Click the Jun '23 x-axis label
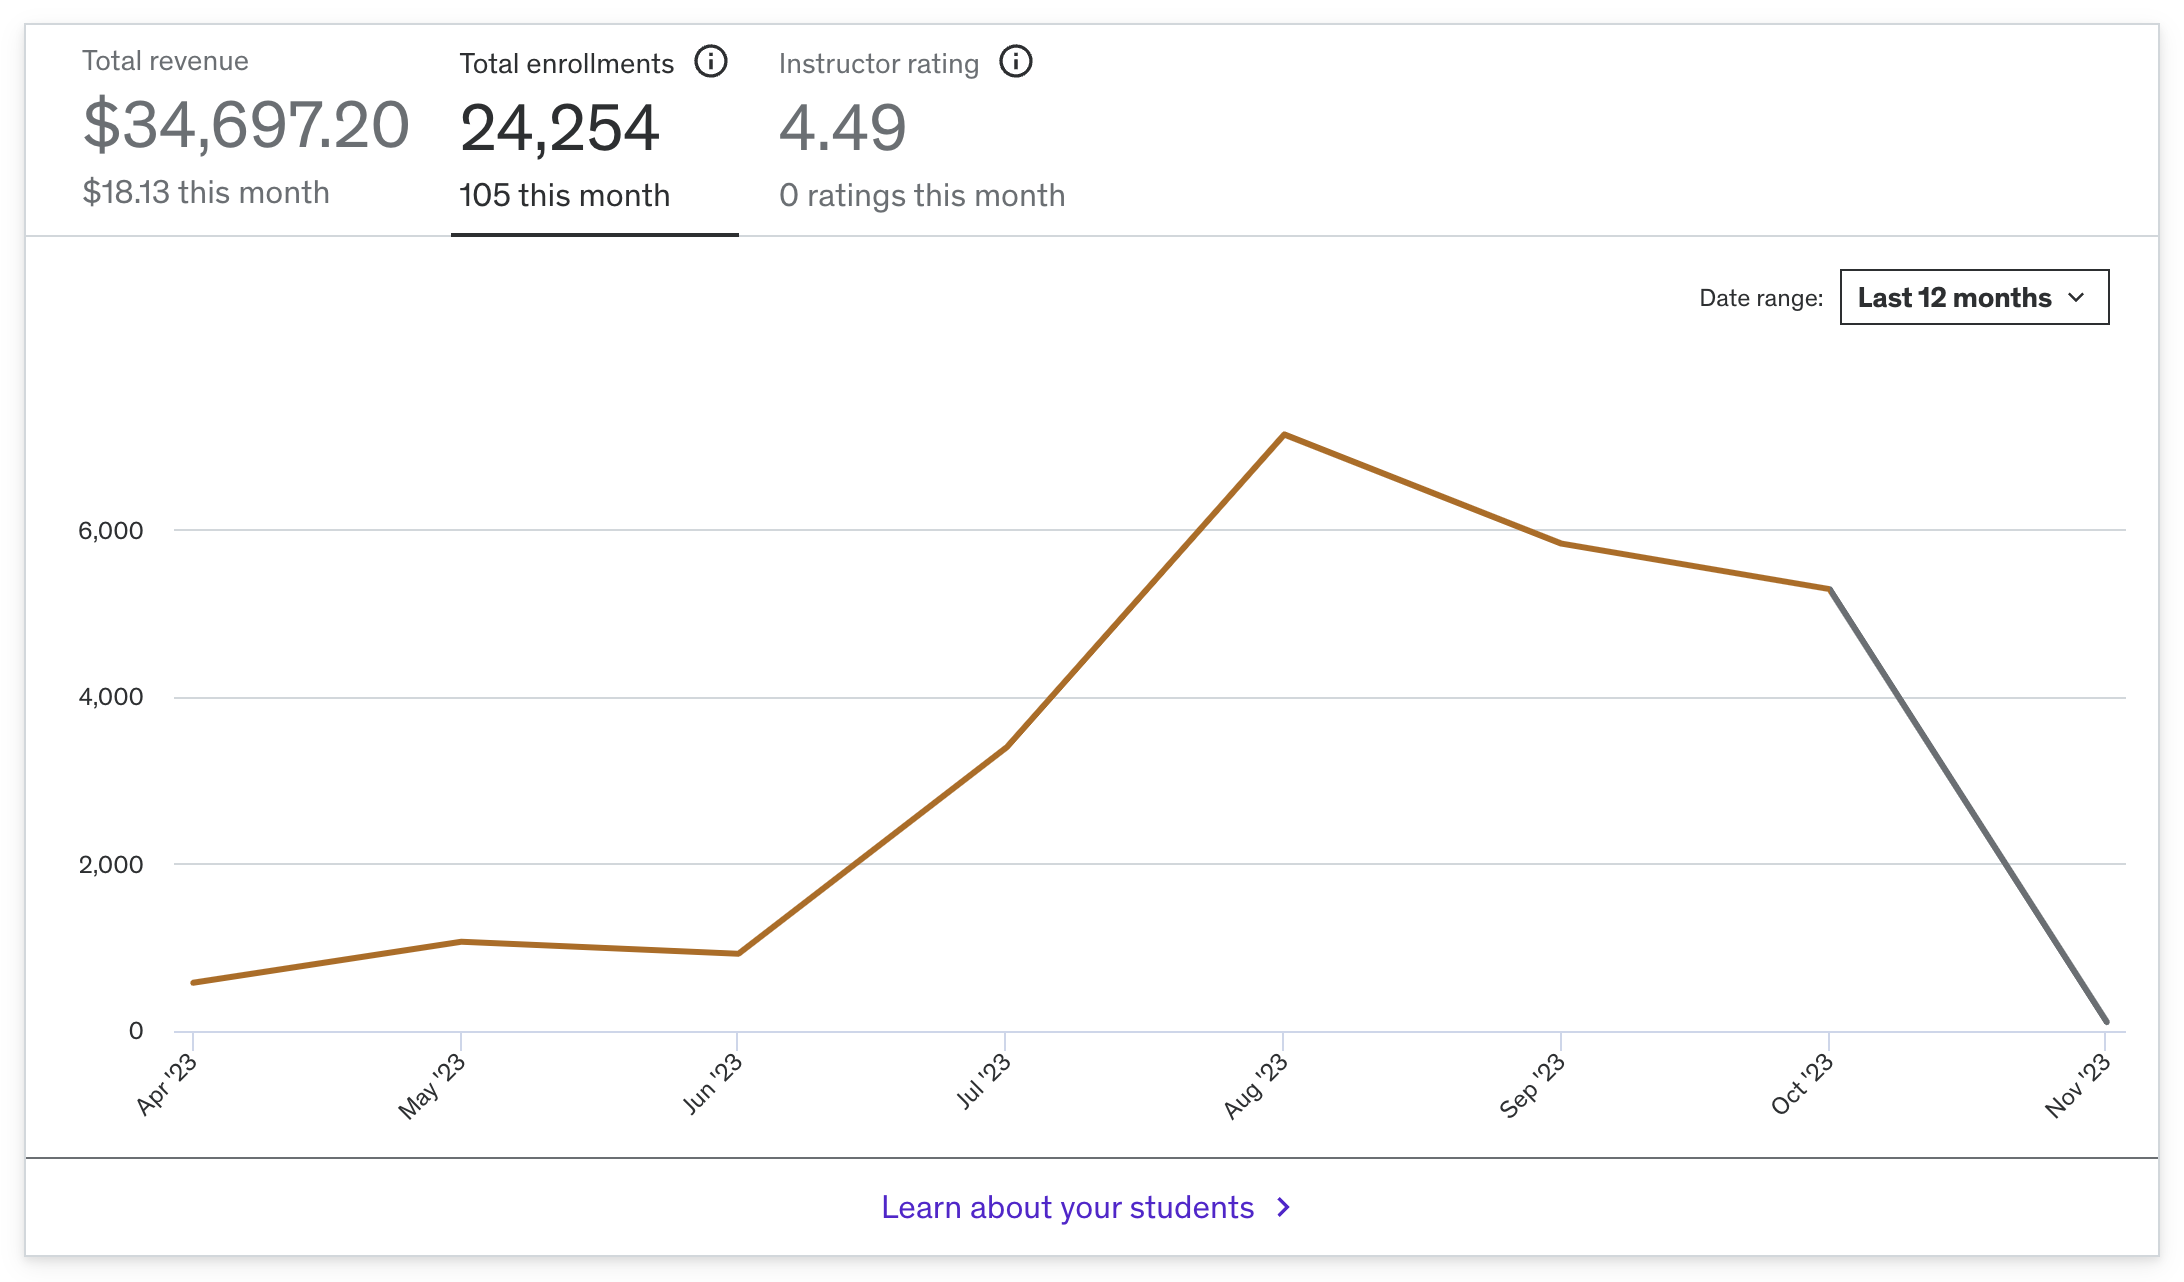Viewport: 2184px width, 1282px height. coord(712,1083)
